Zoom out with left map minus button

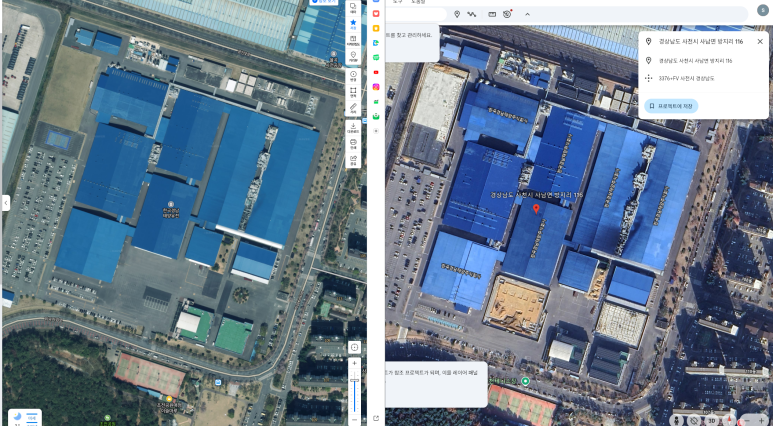[354, 420]
